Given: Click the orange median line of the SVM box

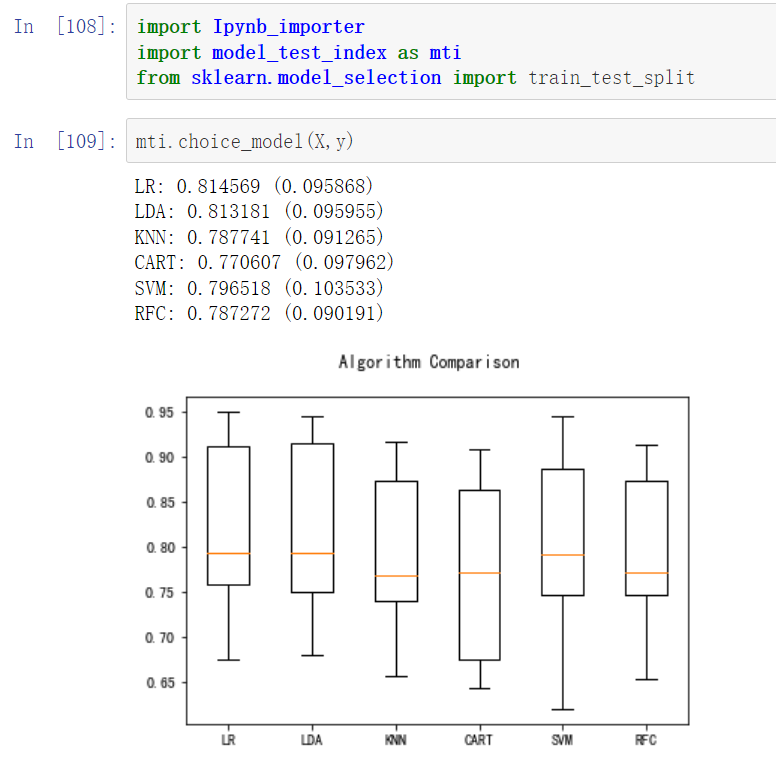Looking at the screenshot, I should tap(563, 555).
